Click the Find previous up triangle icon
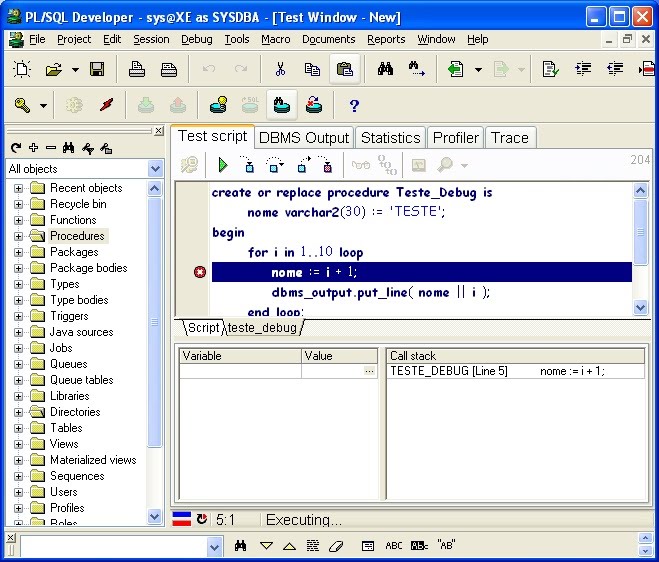659x562 pixels. 289,546
